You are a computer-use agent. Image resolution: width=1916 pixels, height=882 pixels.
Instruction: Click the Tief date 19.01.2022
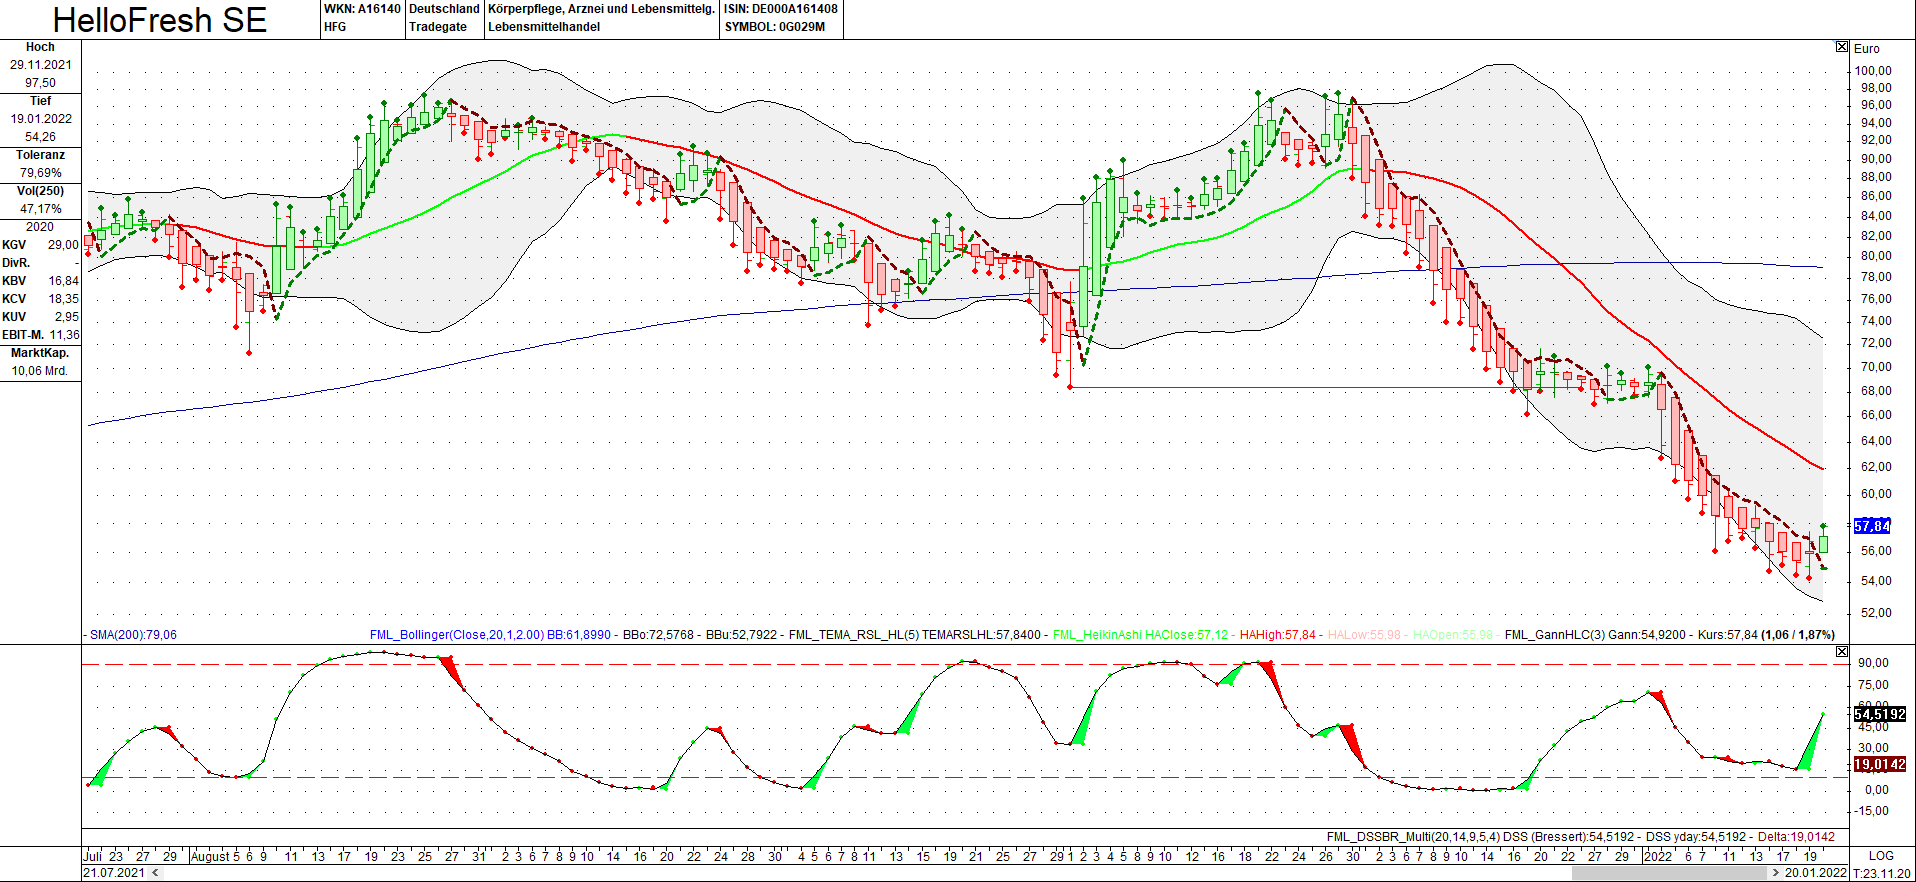(x=41, y=119)
